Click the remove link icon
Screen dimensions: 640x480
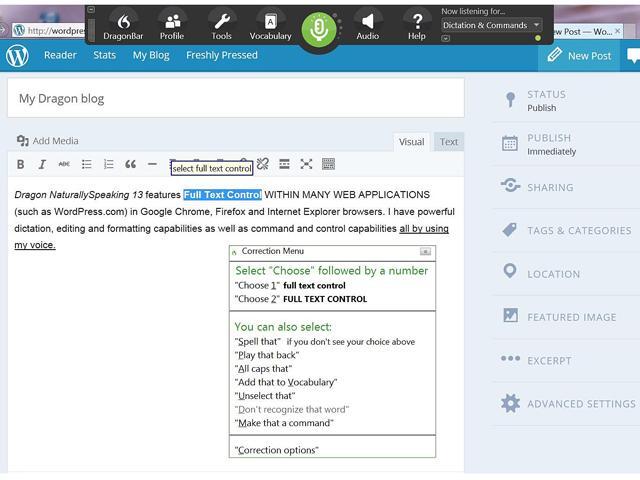[x=263, y=164]
